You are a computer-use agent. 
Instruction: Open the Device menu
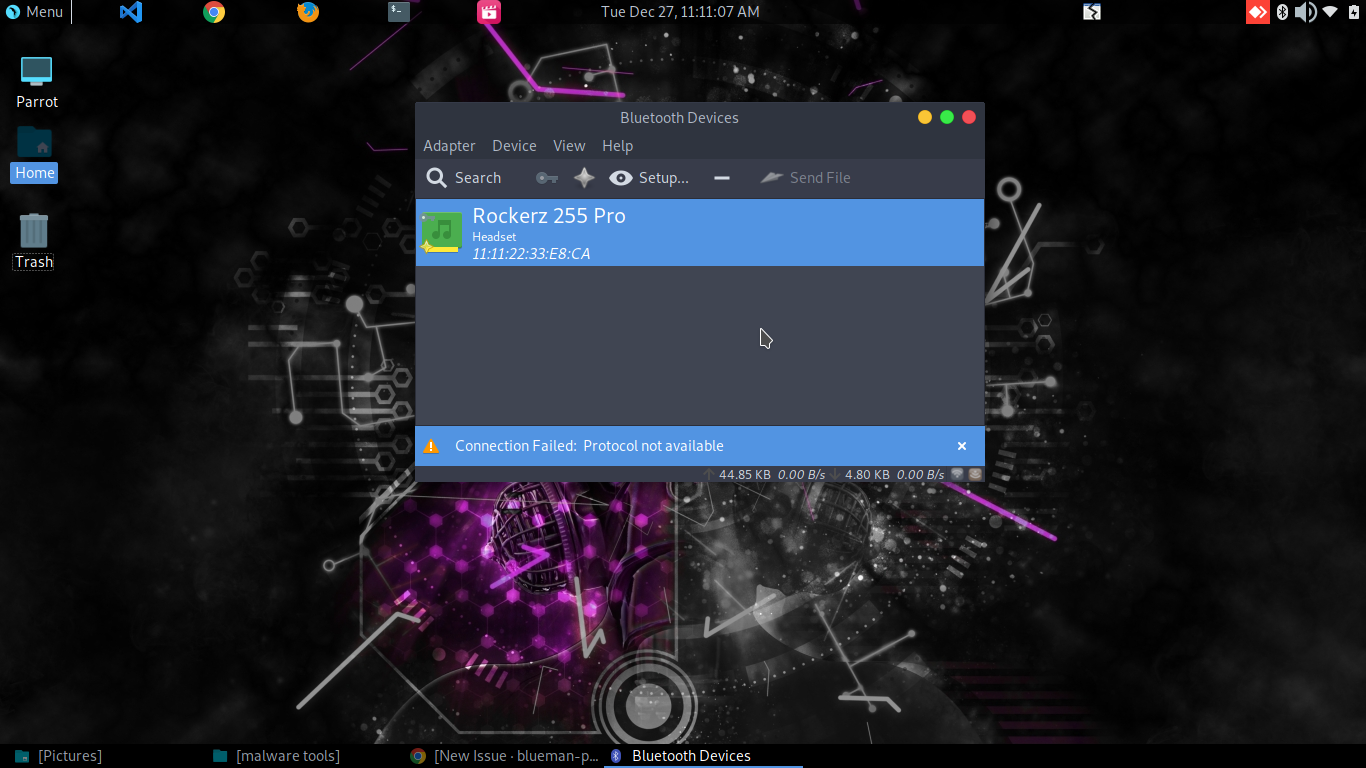514,145
